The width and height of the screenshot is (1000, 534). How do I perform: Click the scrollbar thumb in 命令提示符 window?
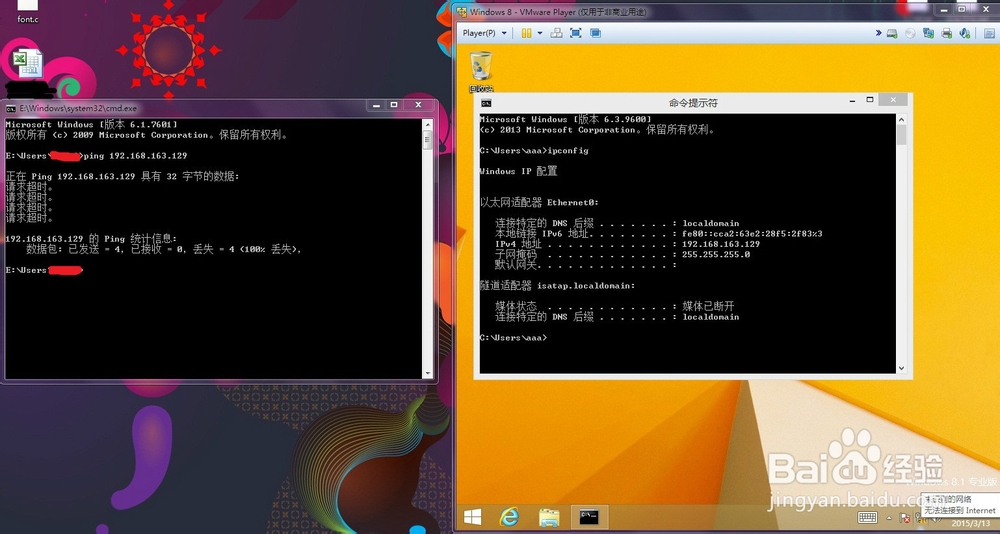pos(901,135)
